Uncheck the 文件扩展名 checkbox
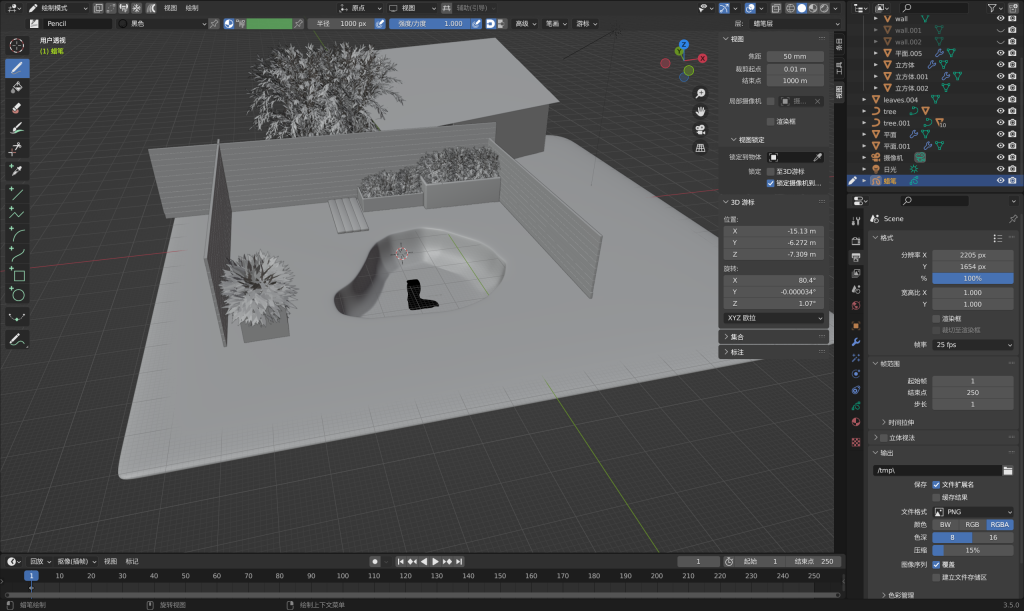Image resolution: width=1024 pixels, height=611 pixels. (x=936, y=484)
